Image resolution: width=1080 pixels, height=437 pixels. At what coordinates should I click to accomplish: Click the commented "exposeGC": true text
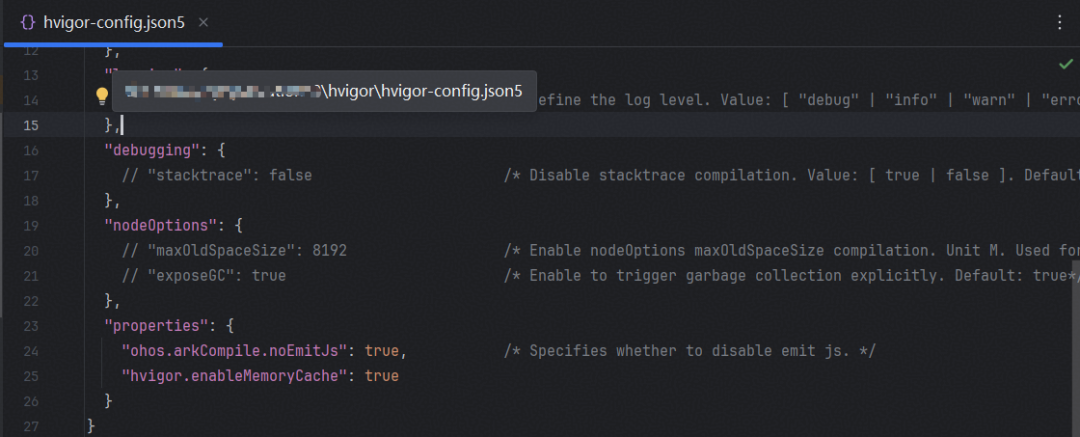(x=204, y=276)
